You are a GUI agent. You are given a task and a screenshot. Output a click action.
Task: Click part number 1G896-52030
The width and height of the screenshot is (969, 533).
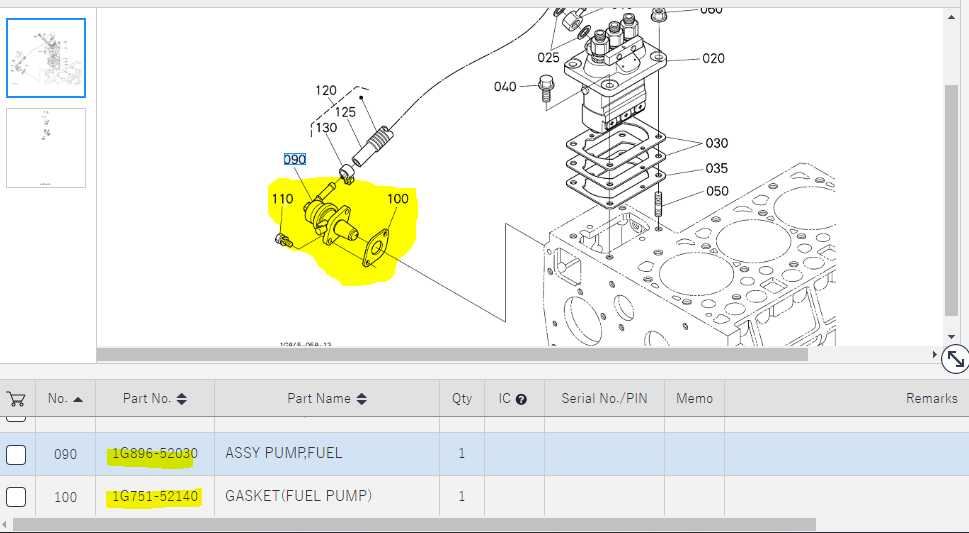(154, 454)
